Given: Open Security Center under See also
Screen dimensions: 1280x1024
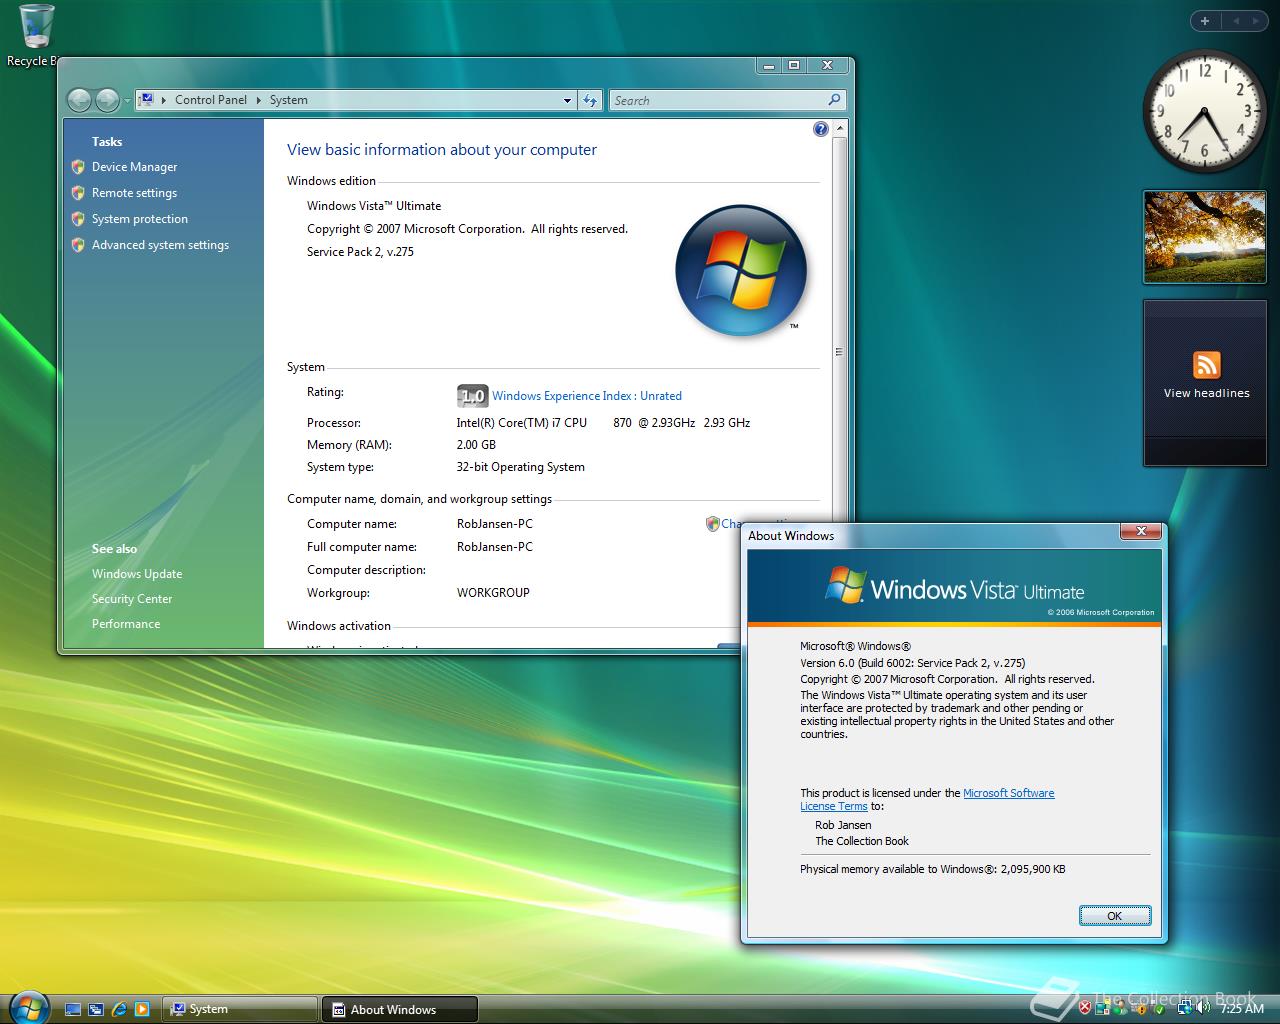Looking at the screenshot, I should (132, 599).
